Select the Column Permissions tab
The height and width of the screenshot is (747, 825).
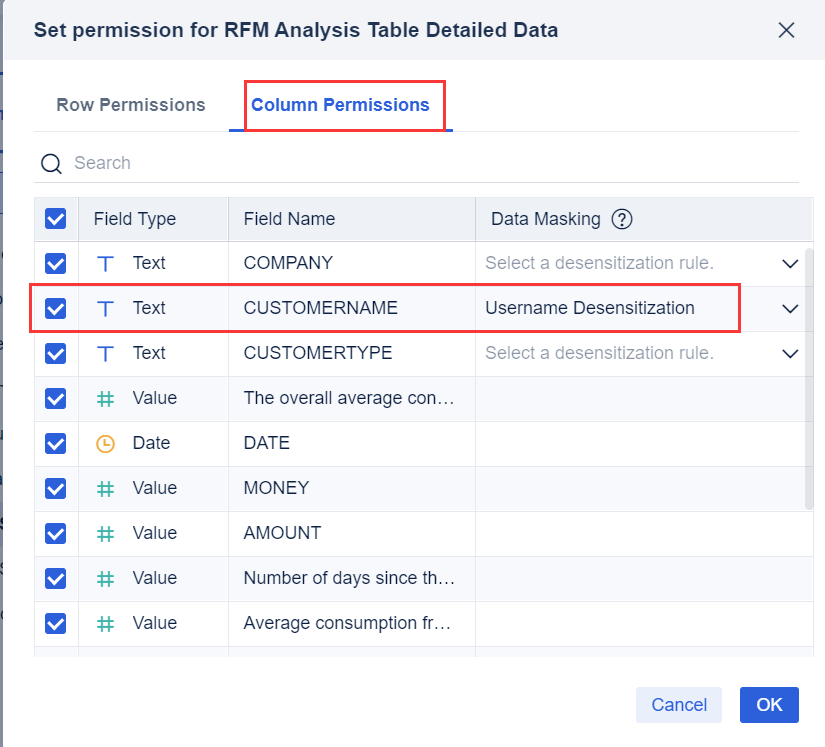coord(342,104)
